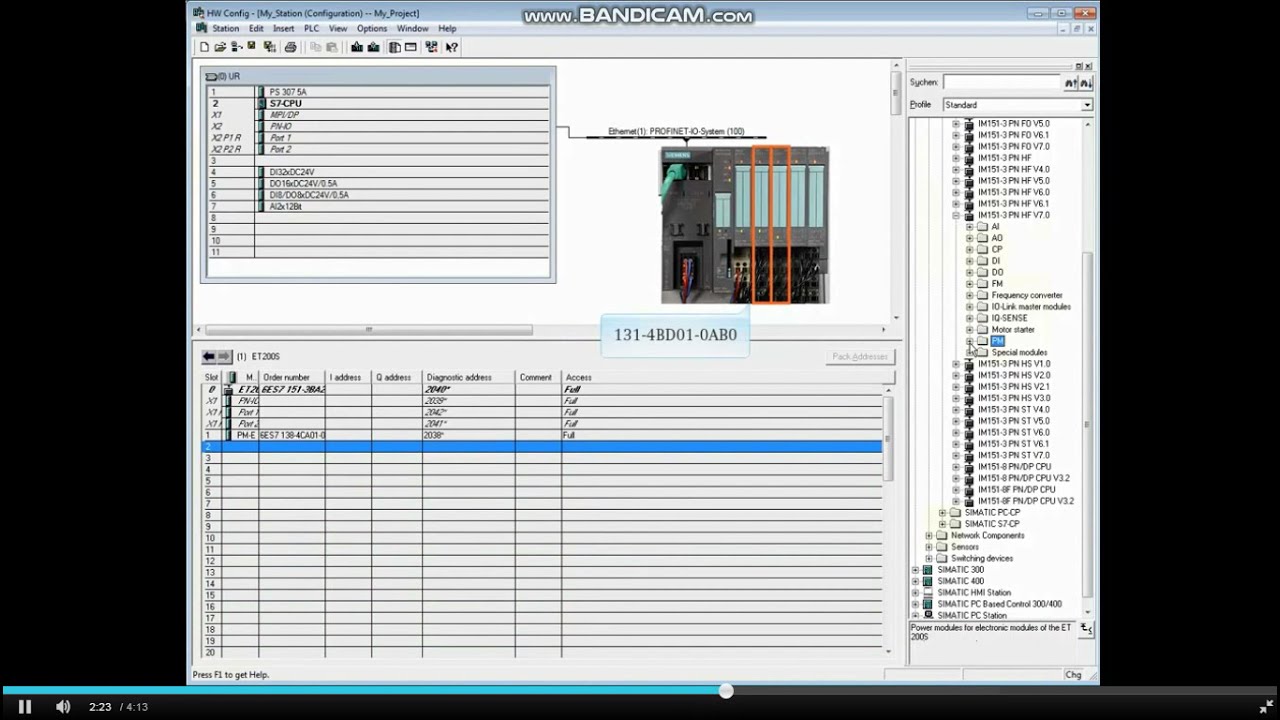Viewport: 1280px width, 720px height.
Task: Click the back arrow in ET200S panel
Action: [x=208, y=356]
